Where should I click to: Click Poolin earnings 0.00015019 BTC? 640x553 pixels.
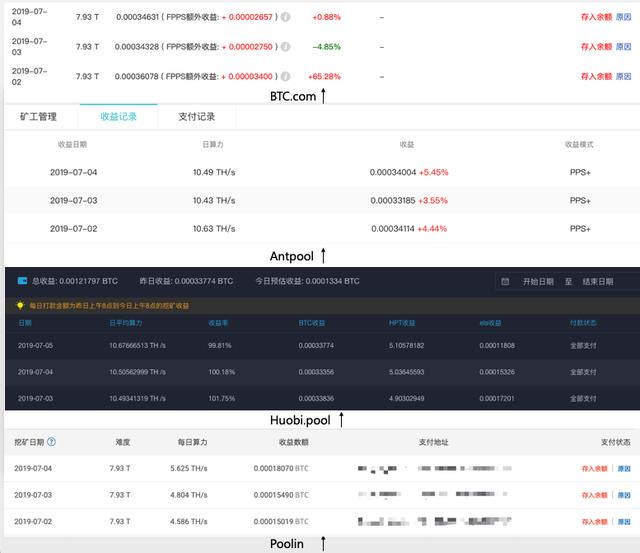[x=281, y=522]
